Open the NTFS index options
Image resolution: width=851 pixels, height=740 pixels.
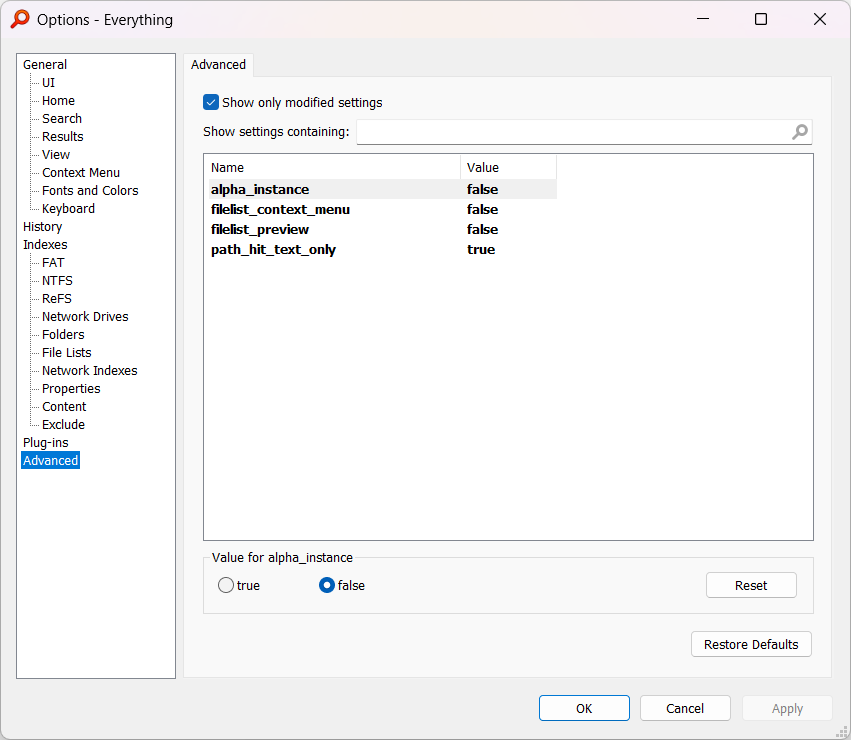[57, 281]
